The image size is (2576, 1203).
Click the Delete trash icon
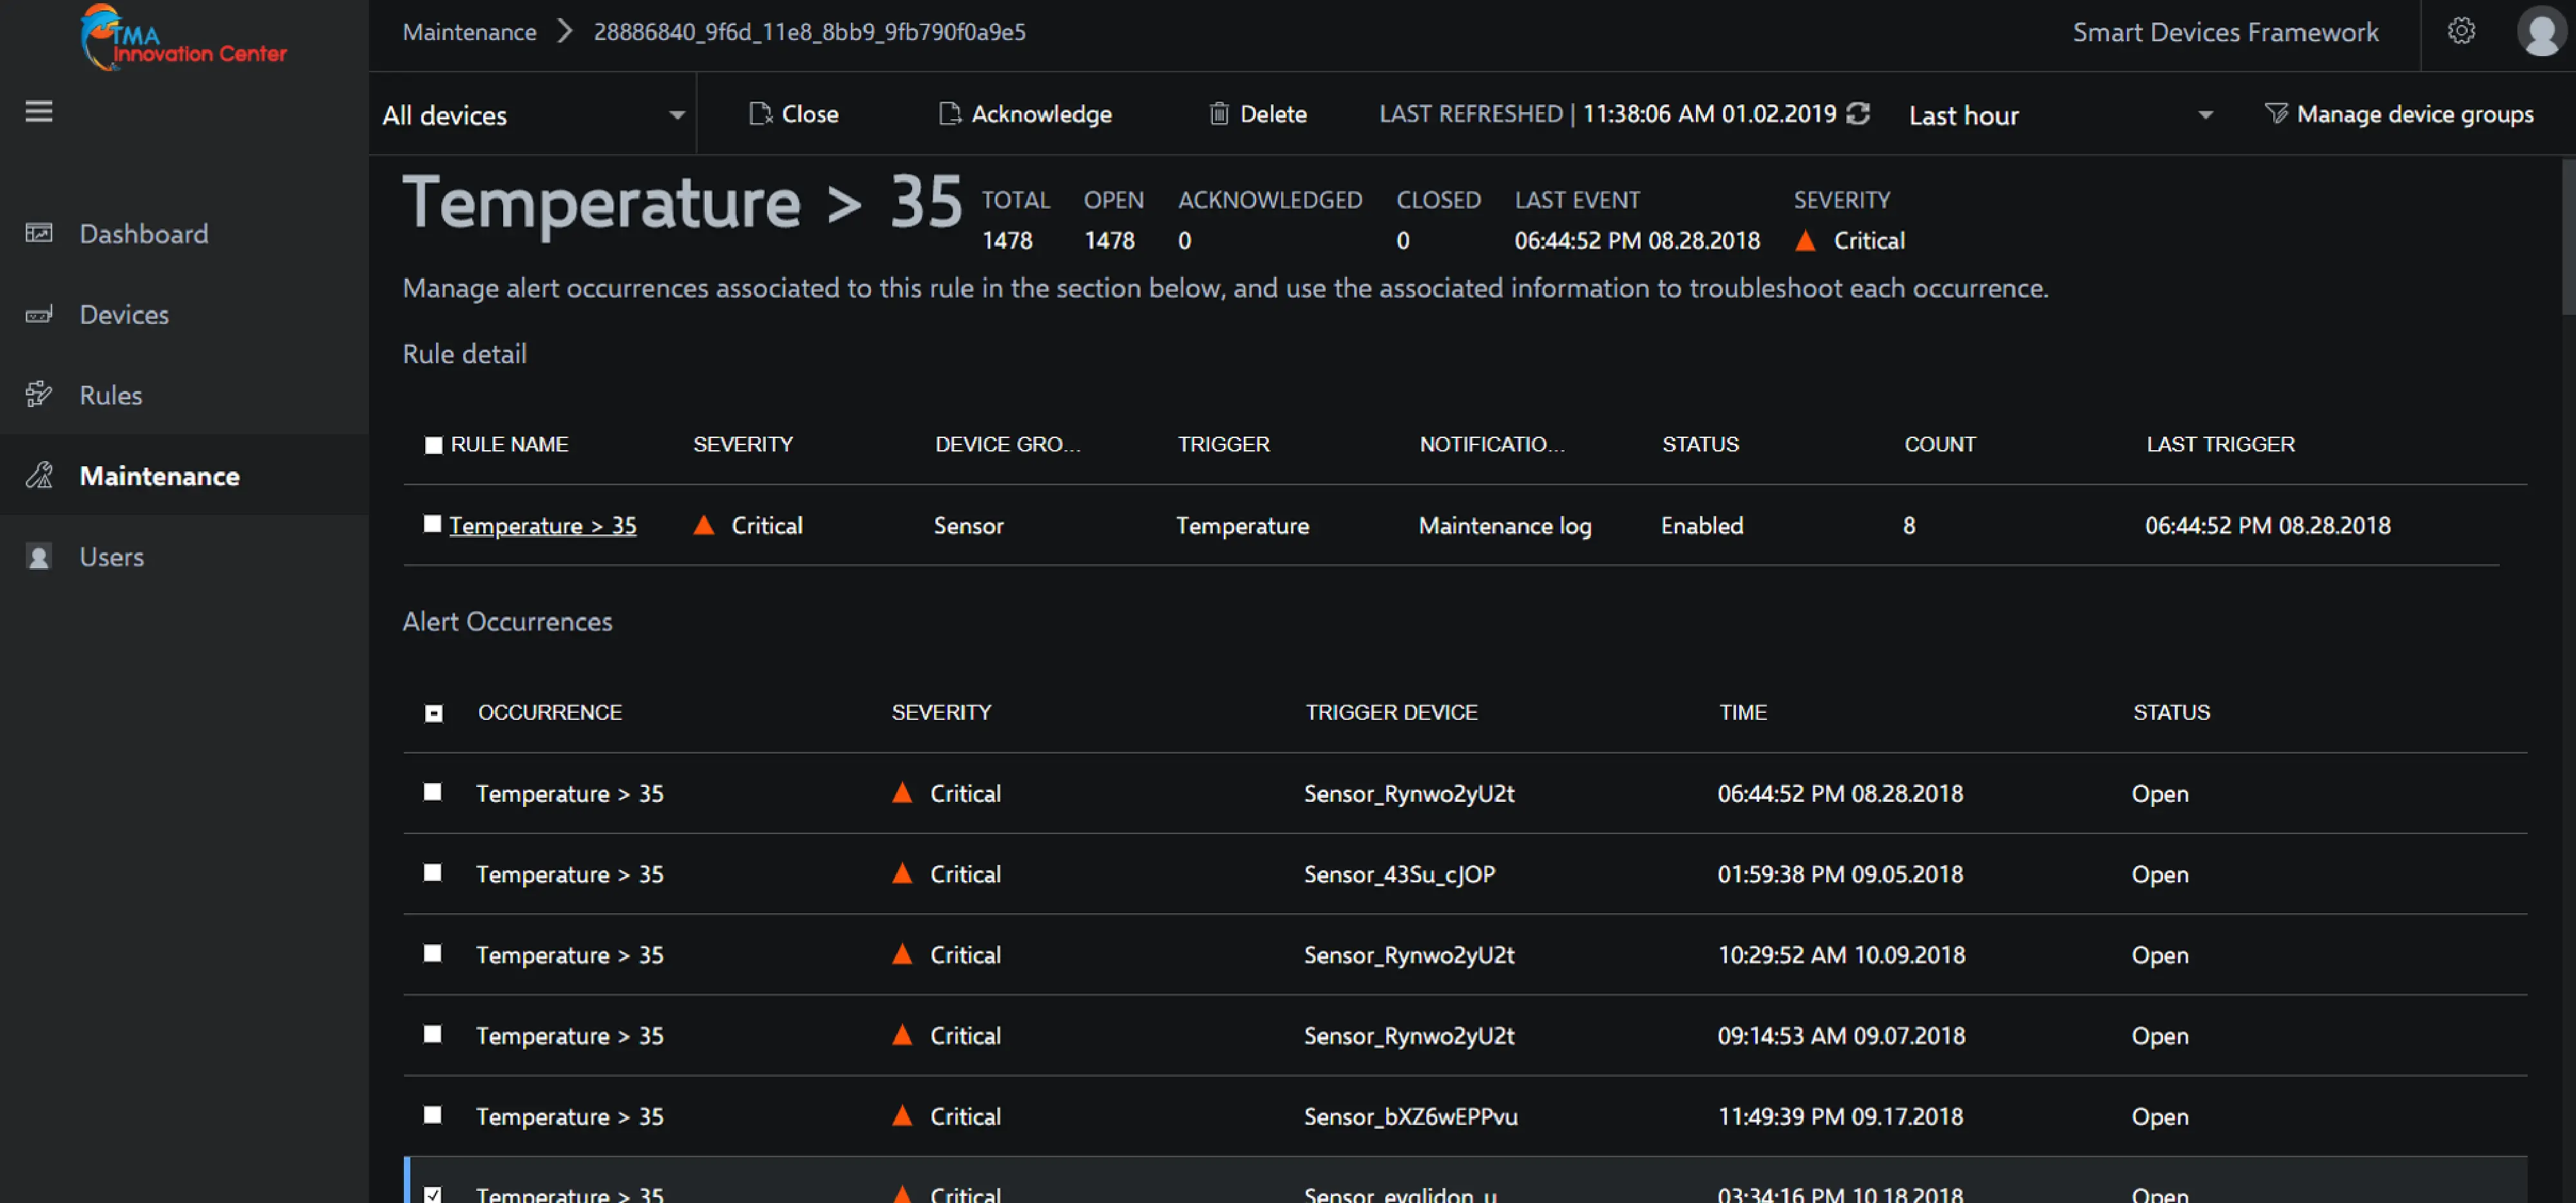tap(1218, 114)
